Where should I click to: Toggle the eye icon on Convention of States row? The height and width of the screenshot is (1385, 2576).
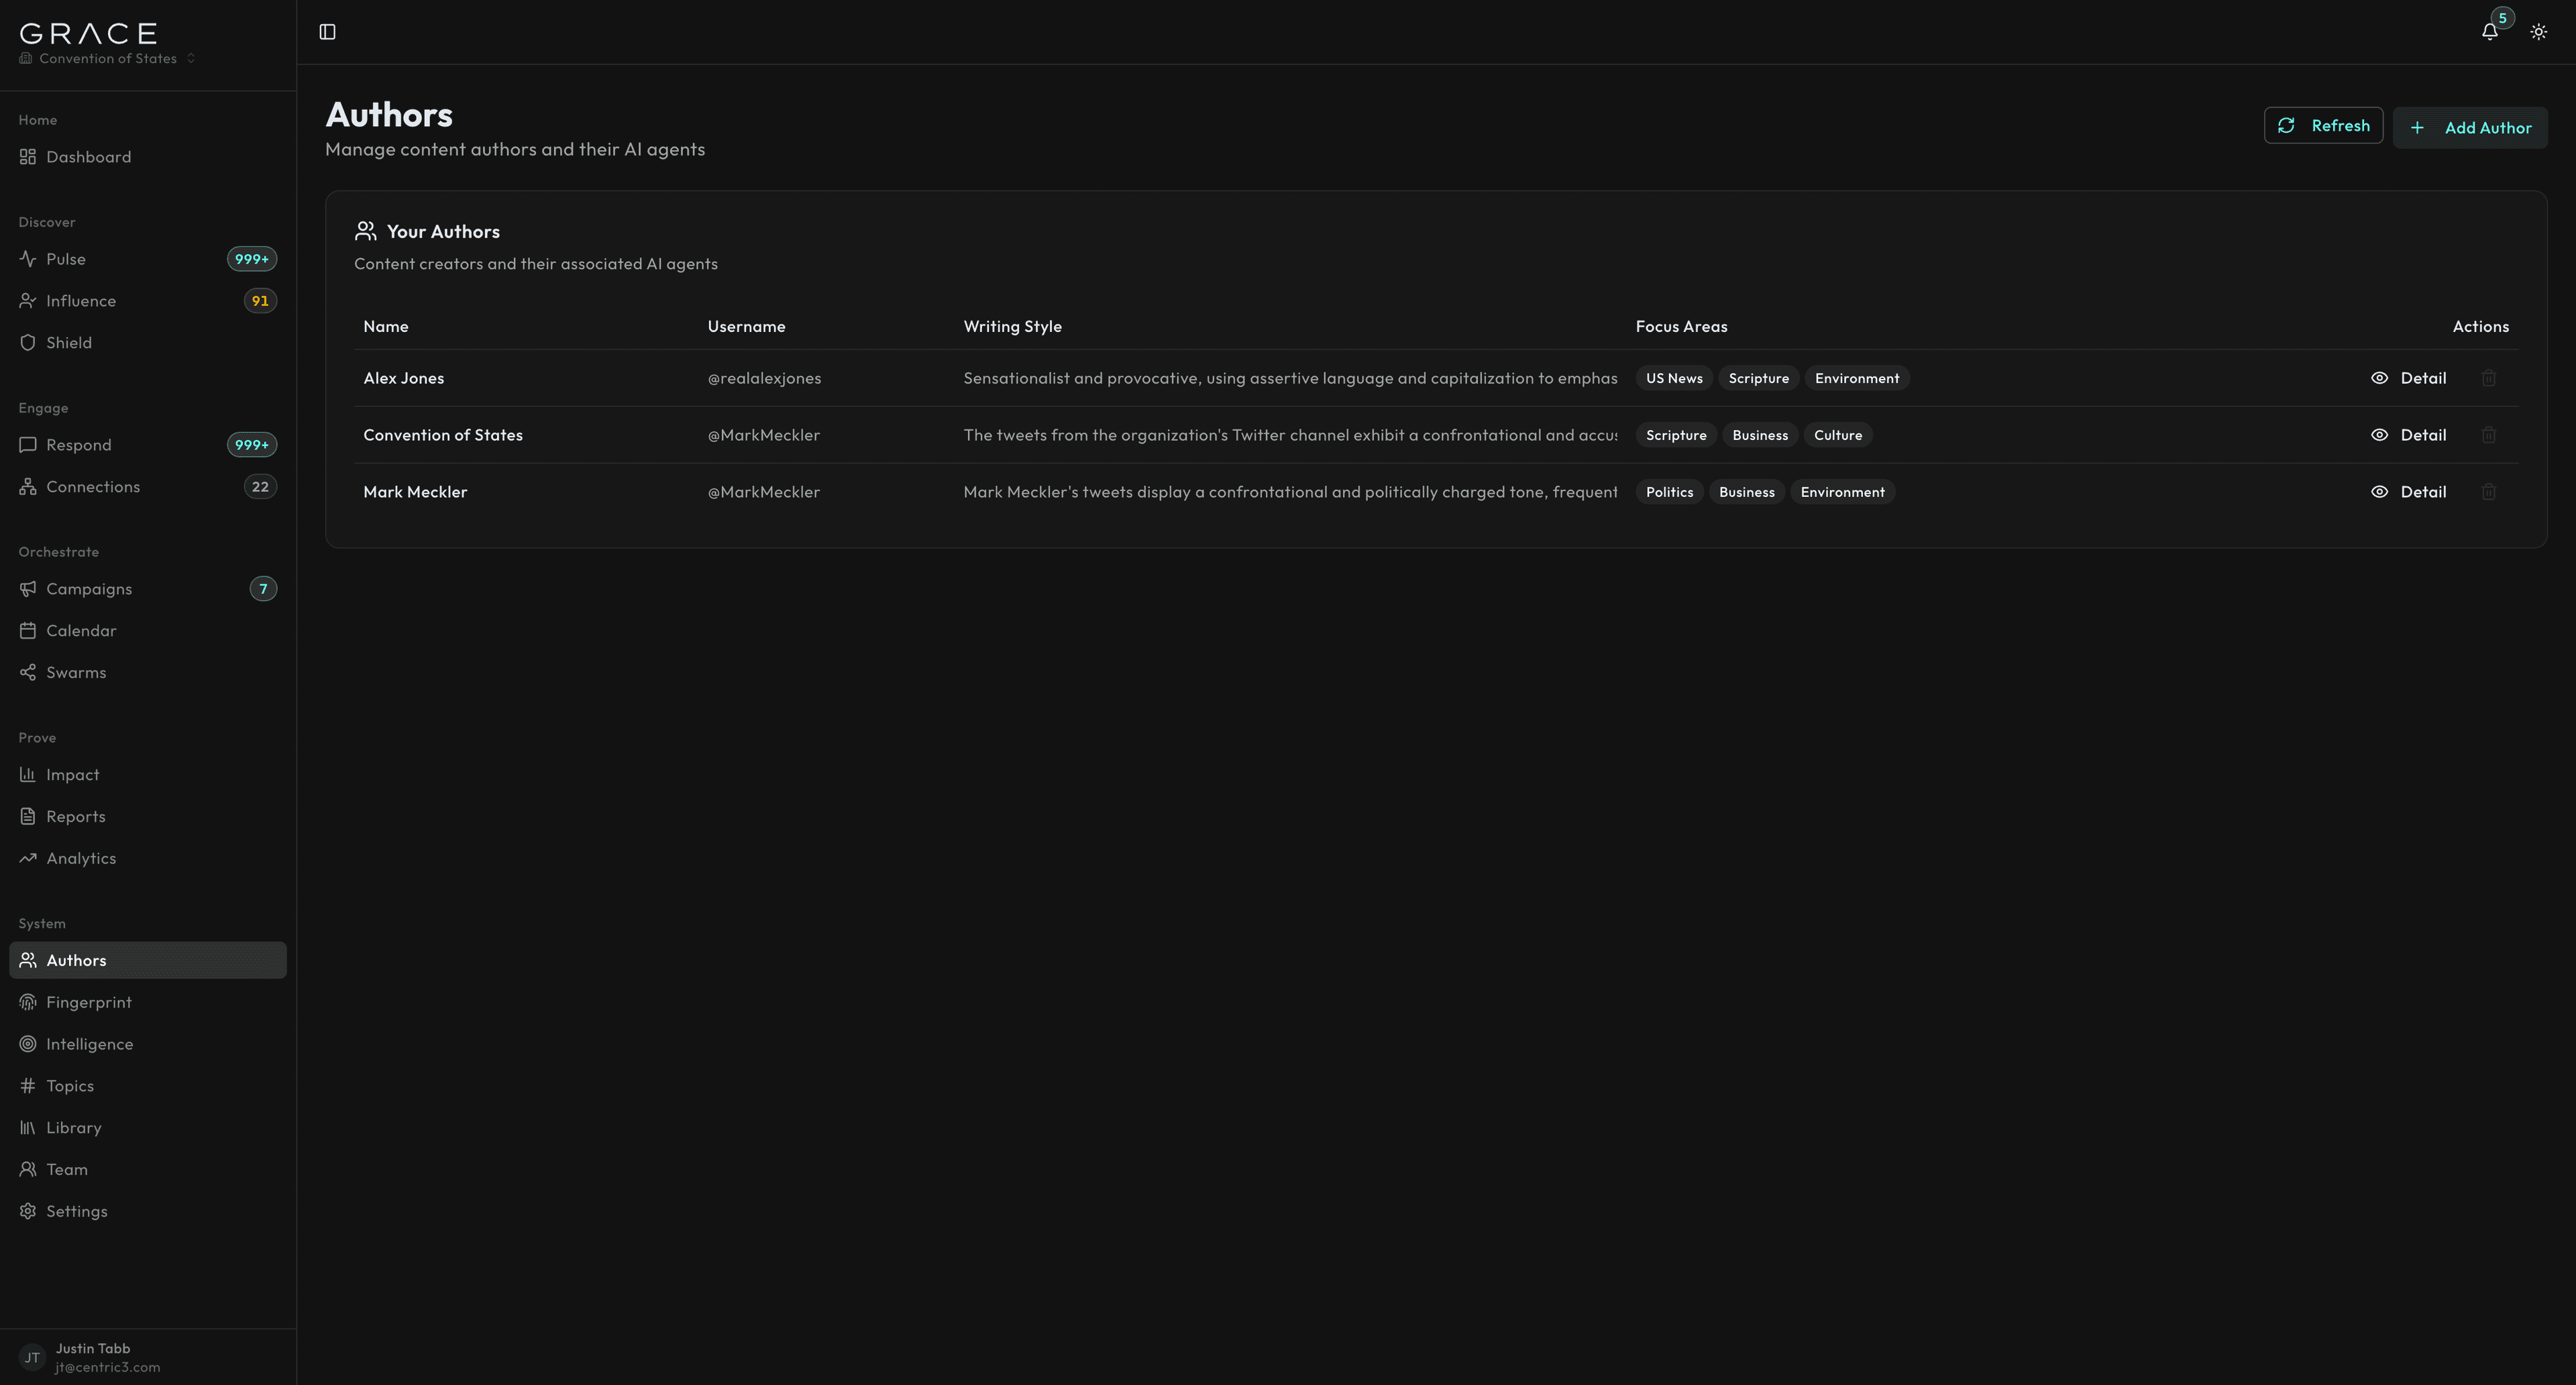pyautogui.click(x=2380, y=435)
